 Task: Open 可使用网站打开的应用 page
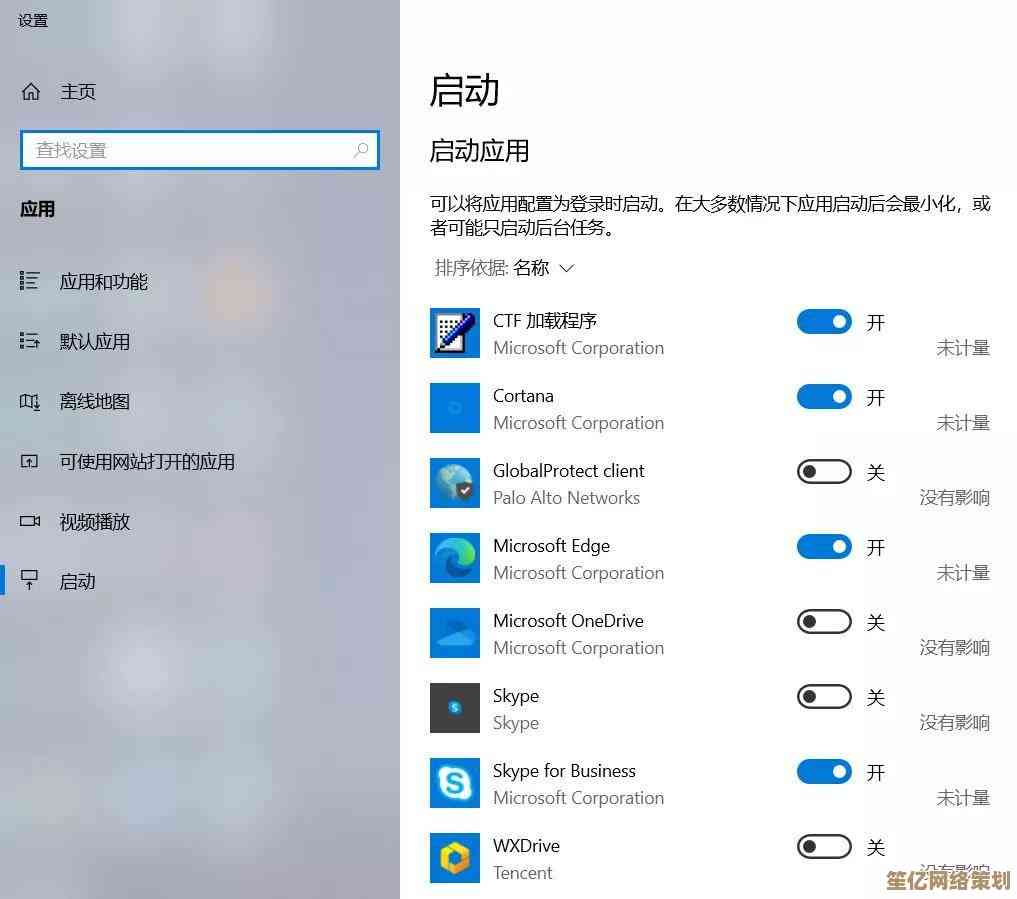click(146, 462)
